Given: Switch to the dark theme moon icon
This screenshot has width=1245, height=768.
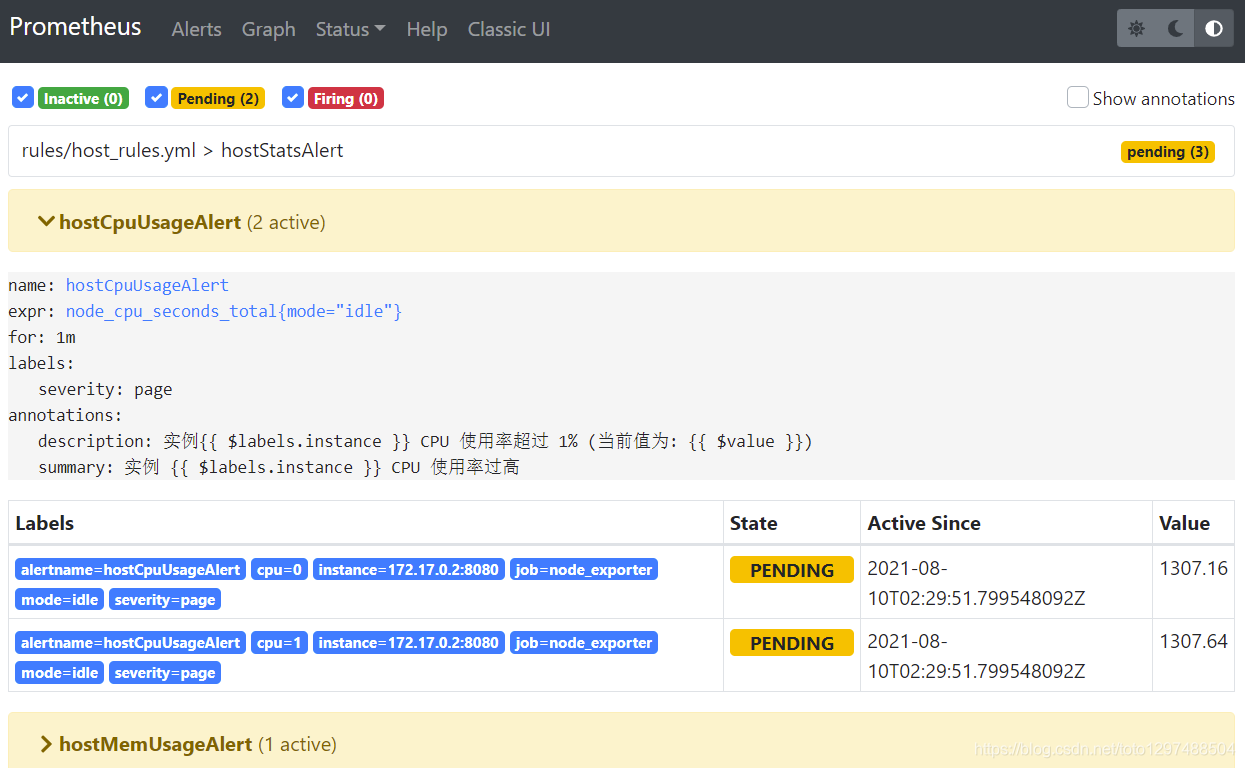Looking at the screenshot, I should tap(1175, 29).
